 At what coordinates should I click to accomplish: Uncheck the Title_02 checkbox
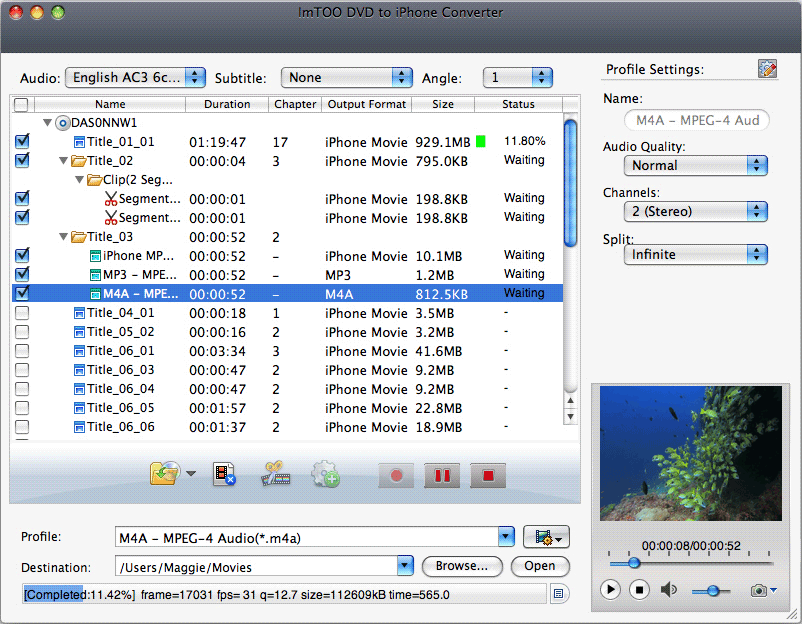(22, 160)
